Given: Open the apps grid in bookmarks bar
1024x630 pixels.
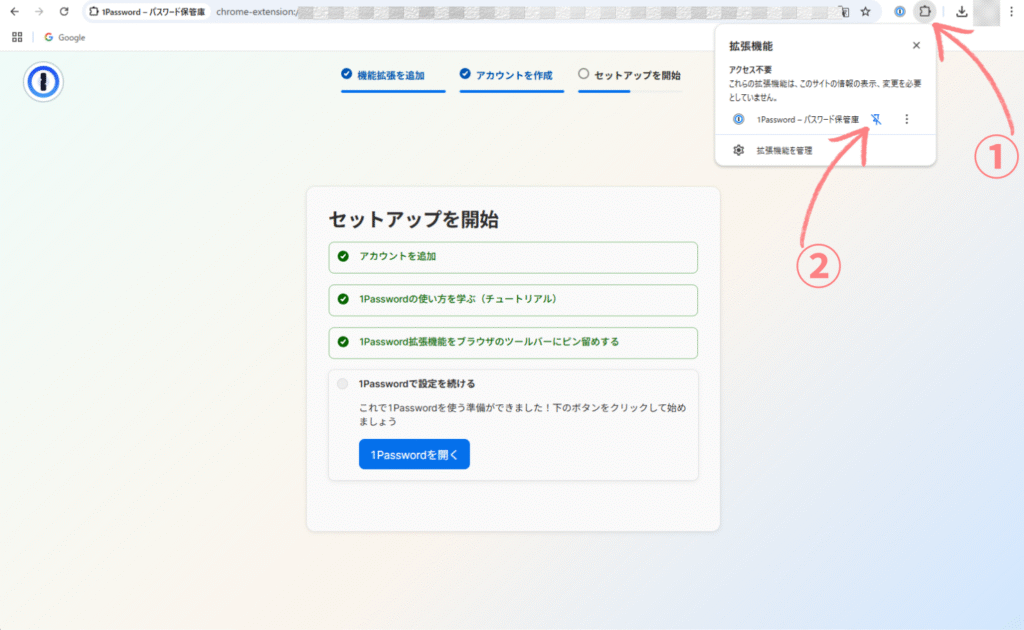Looking at the screenshot, I should click(x=17, y=37).
